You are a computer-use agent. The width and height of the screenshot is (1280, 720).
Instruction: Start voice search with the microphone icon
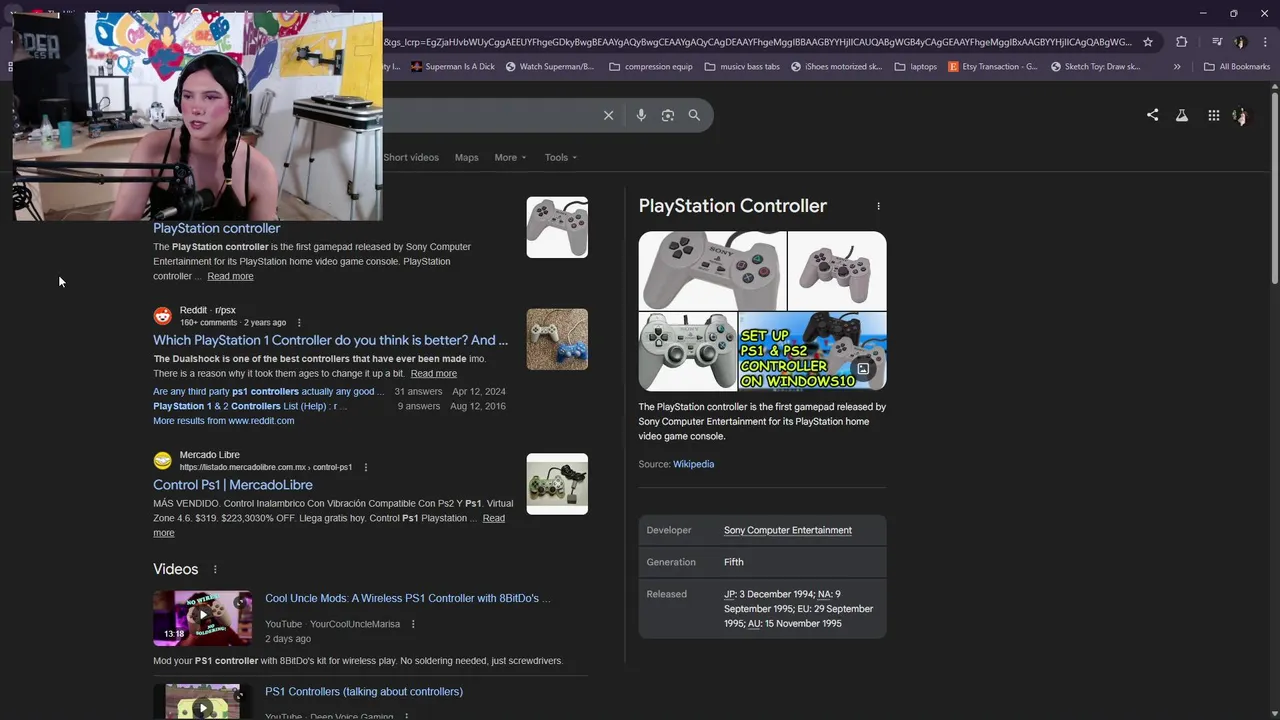coord(641,115)
